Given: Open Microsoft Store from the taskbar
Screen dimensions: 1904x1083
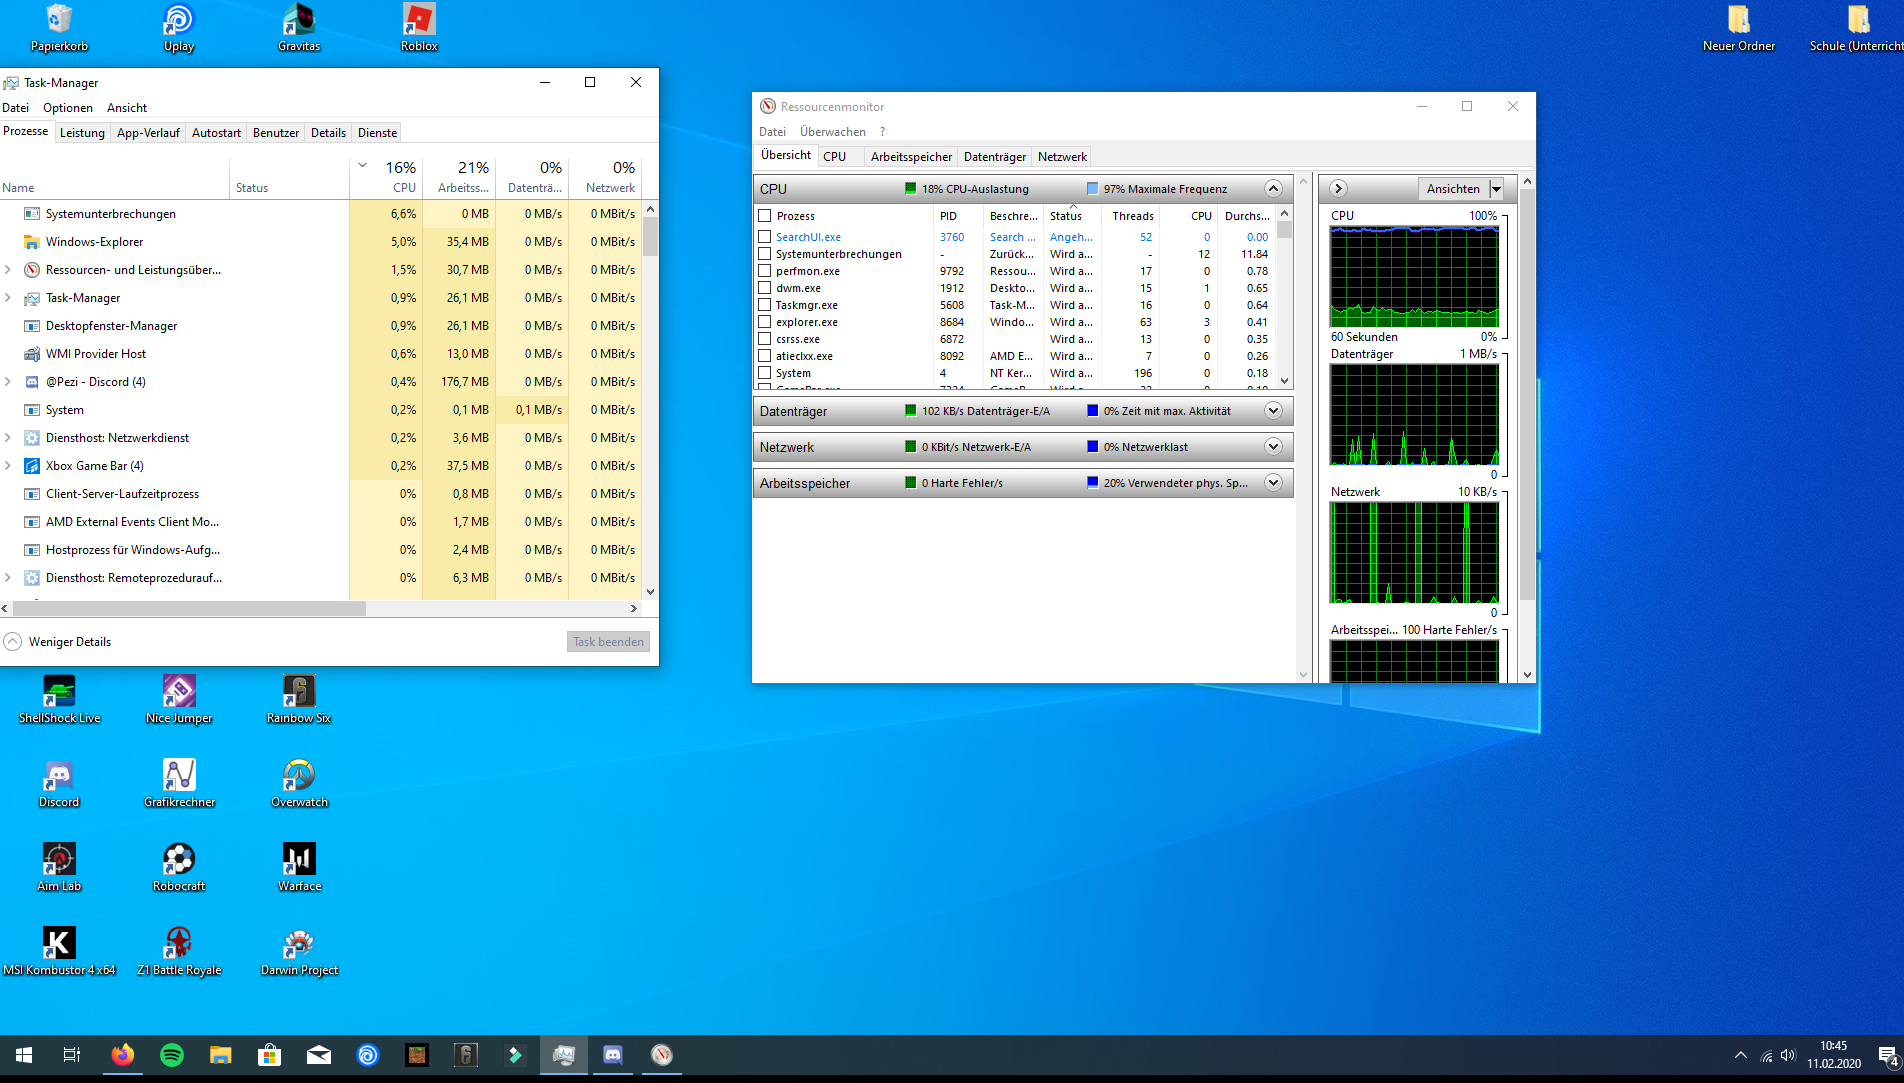Looking at the screenshot, I should [x=270, y=1055].
